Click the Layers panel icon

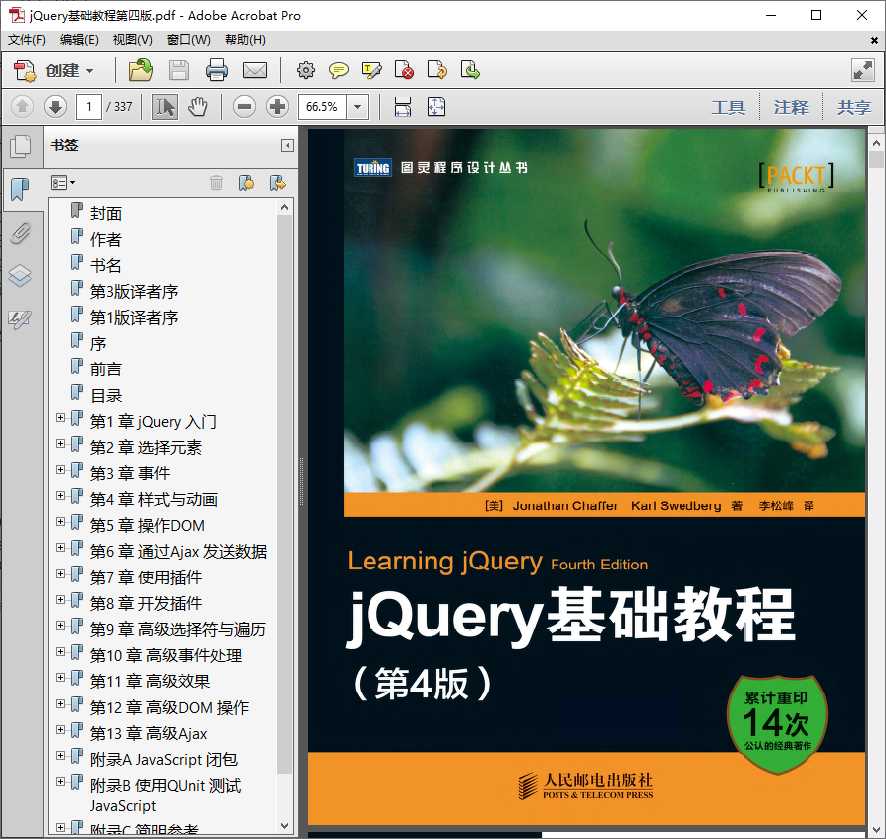coord(22,275)
